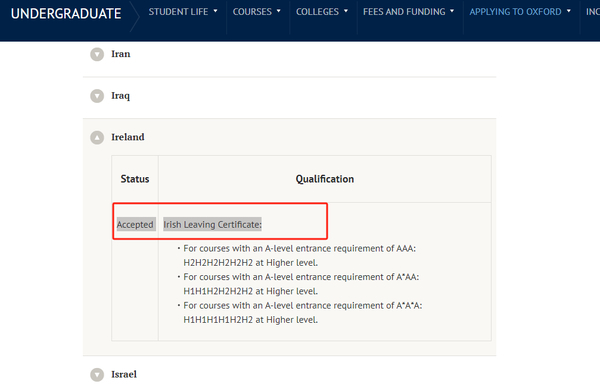Click the Iran country heading
Viewport: 600px width, 387px height.
coord(121,54)
